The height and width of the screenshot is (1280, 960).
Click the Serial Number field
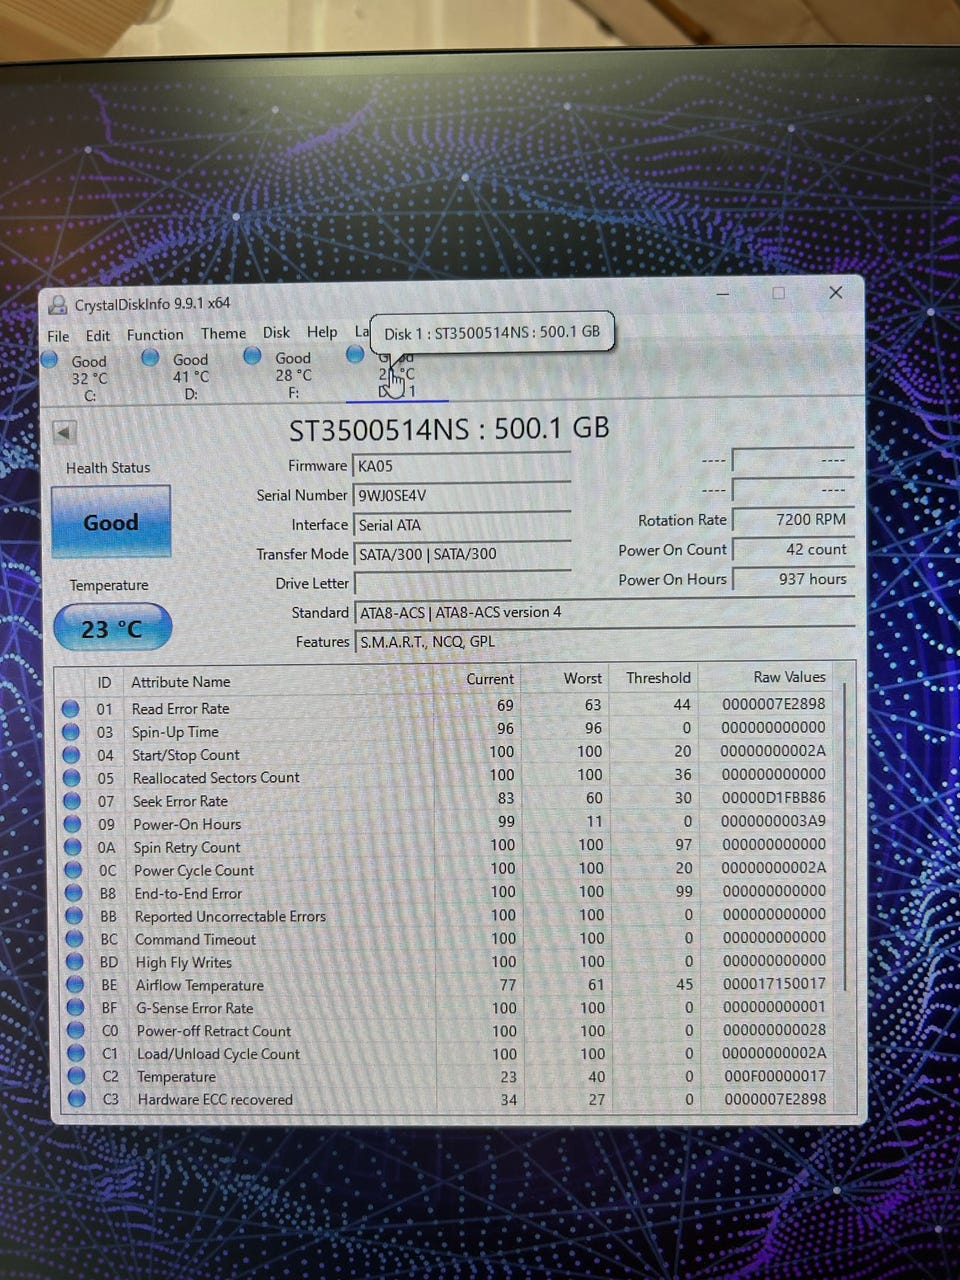462,495
